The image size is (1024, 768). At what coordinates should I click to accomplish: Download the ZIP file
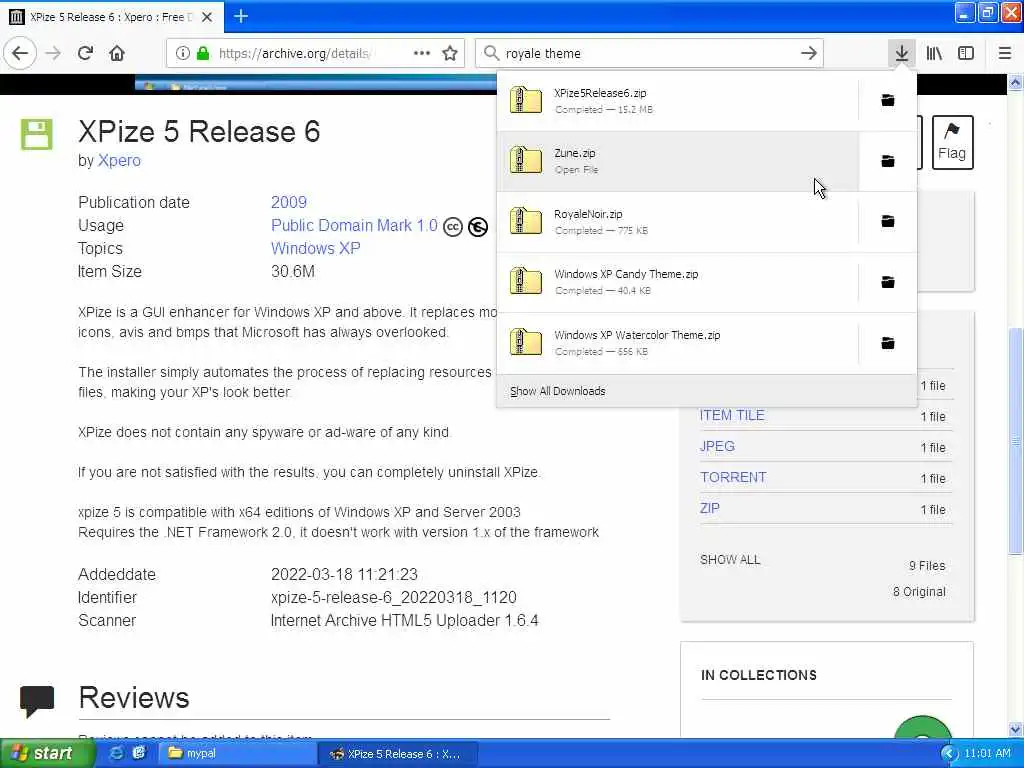tap(710, 508)
